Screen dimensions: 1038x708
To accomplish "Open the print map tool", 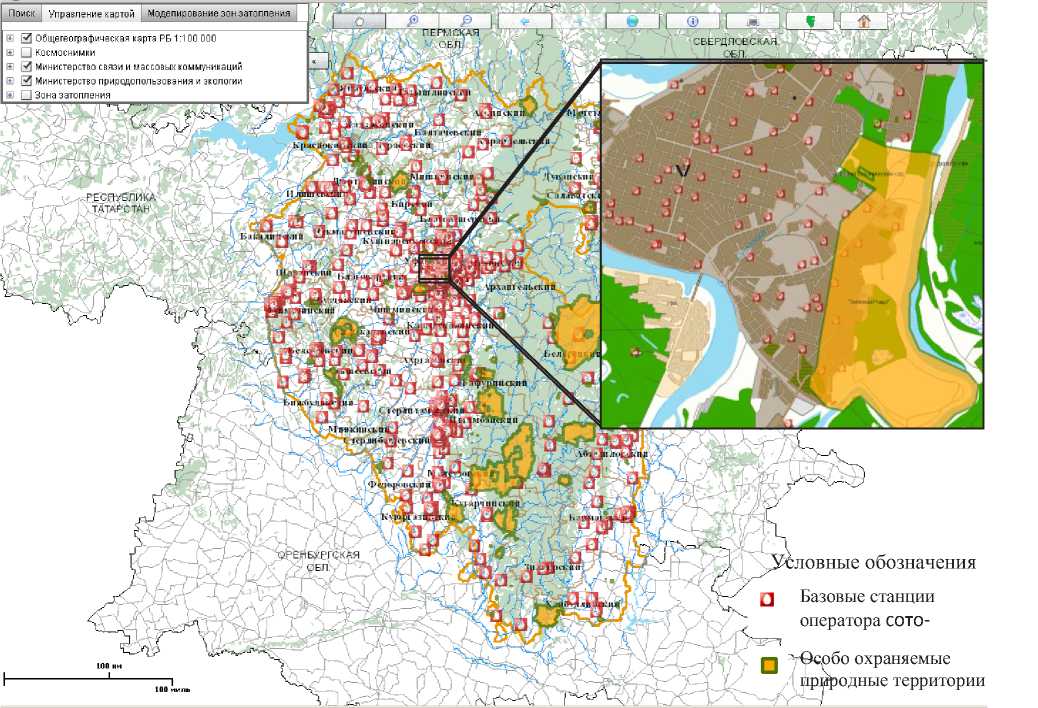I will (x=753, y=21).
